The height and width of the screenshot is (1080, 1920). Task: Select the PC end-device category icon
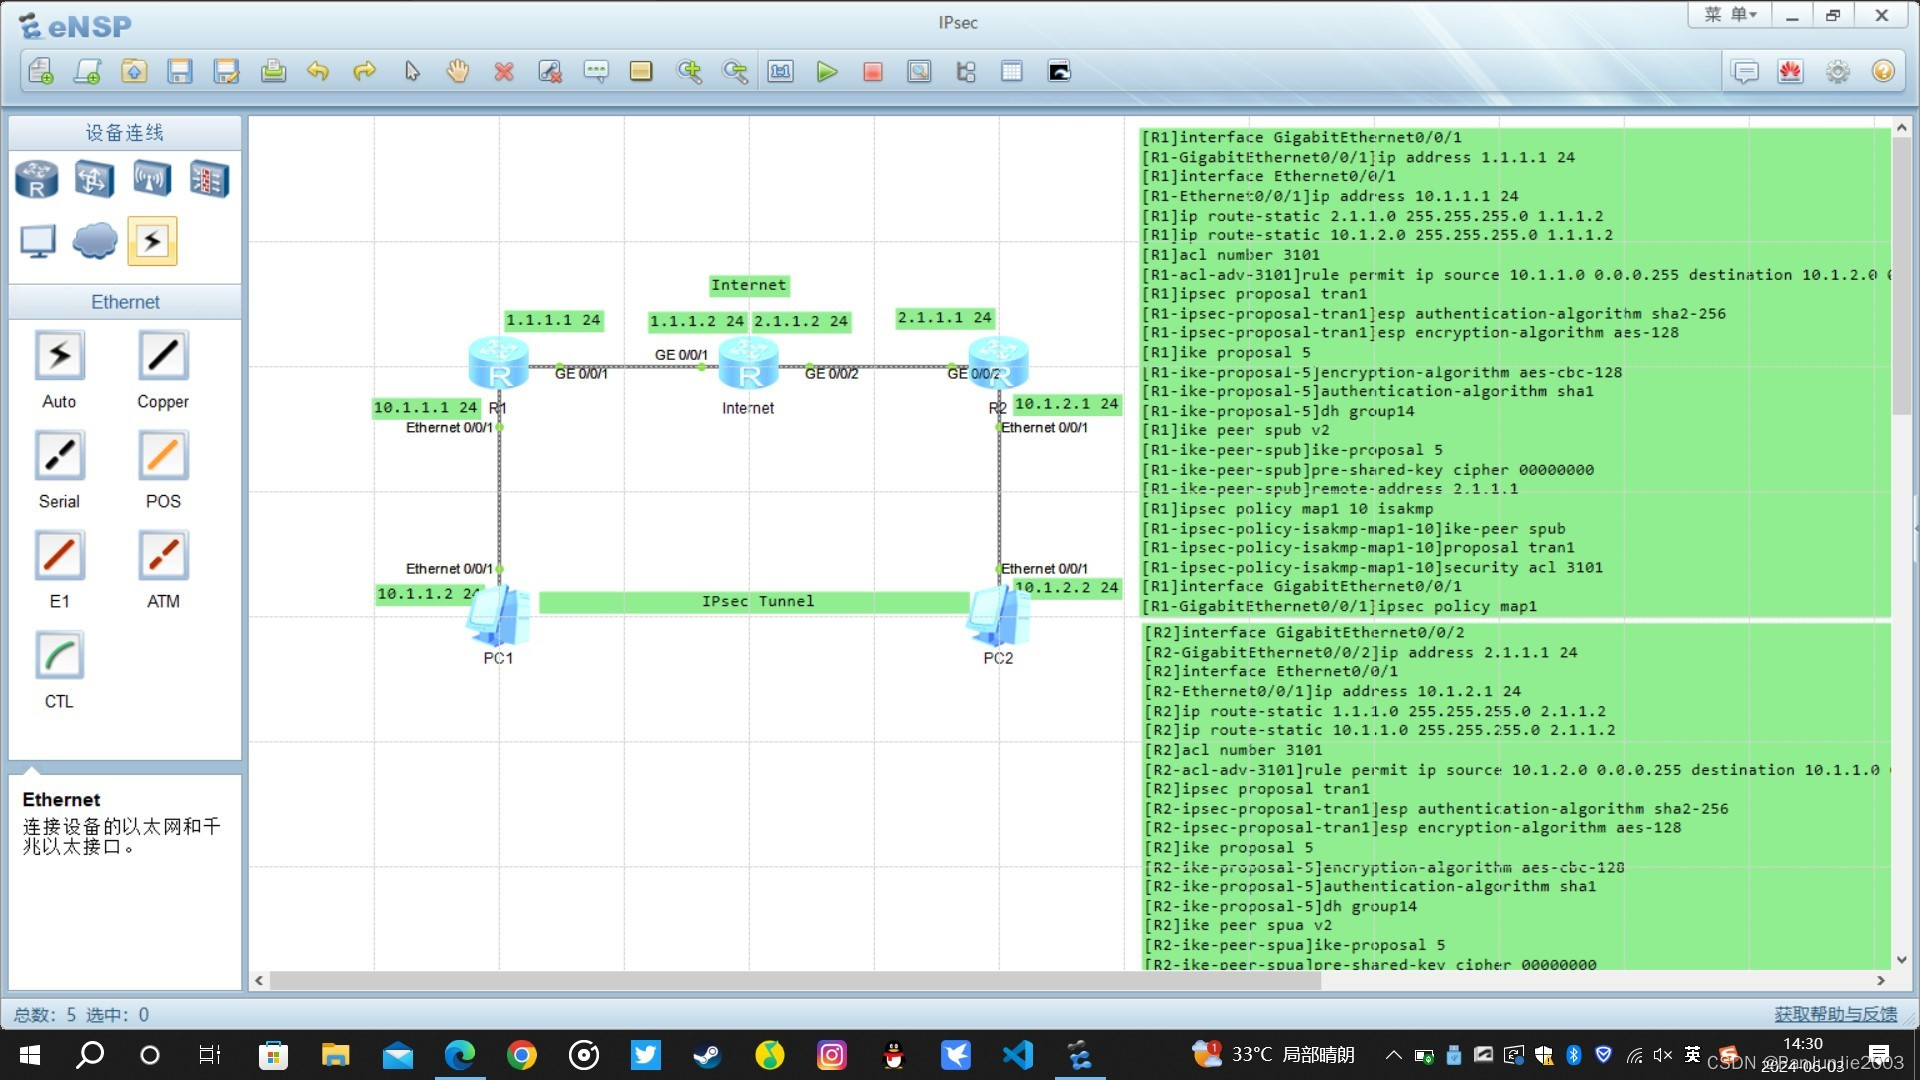37,241
